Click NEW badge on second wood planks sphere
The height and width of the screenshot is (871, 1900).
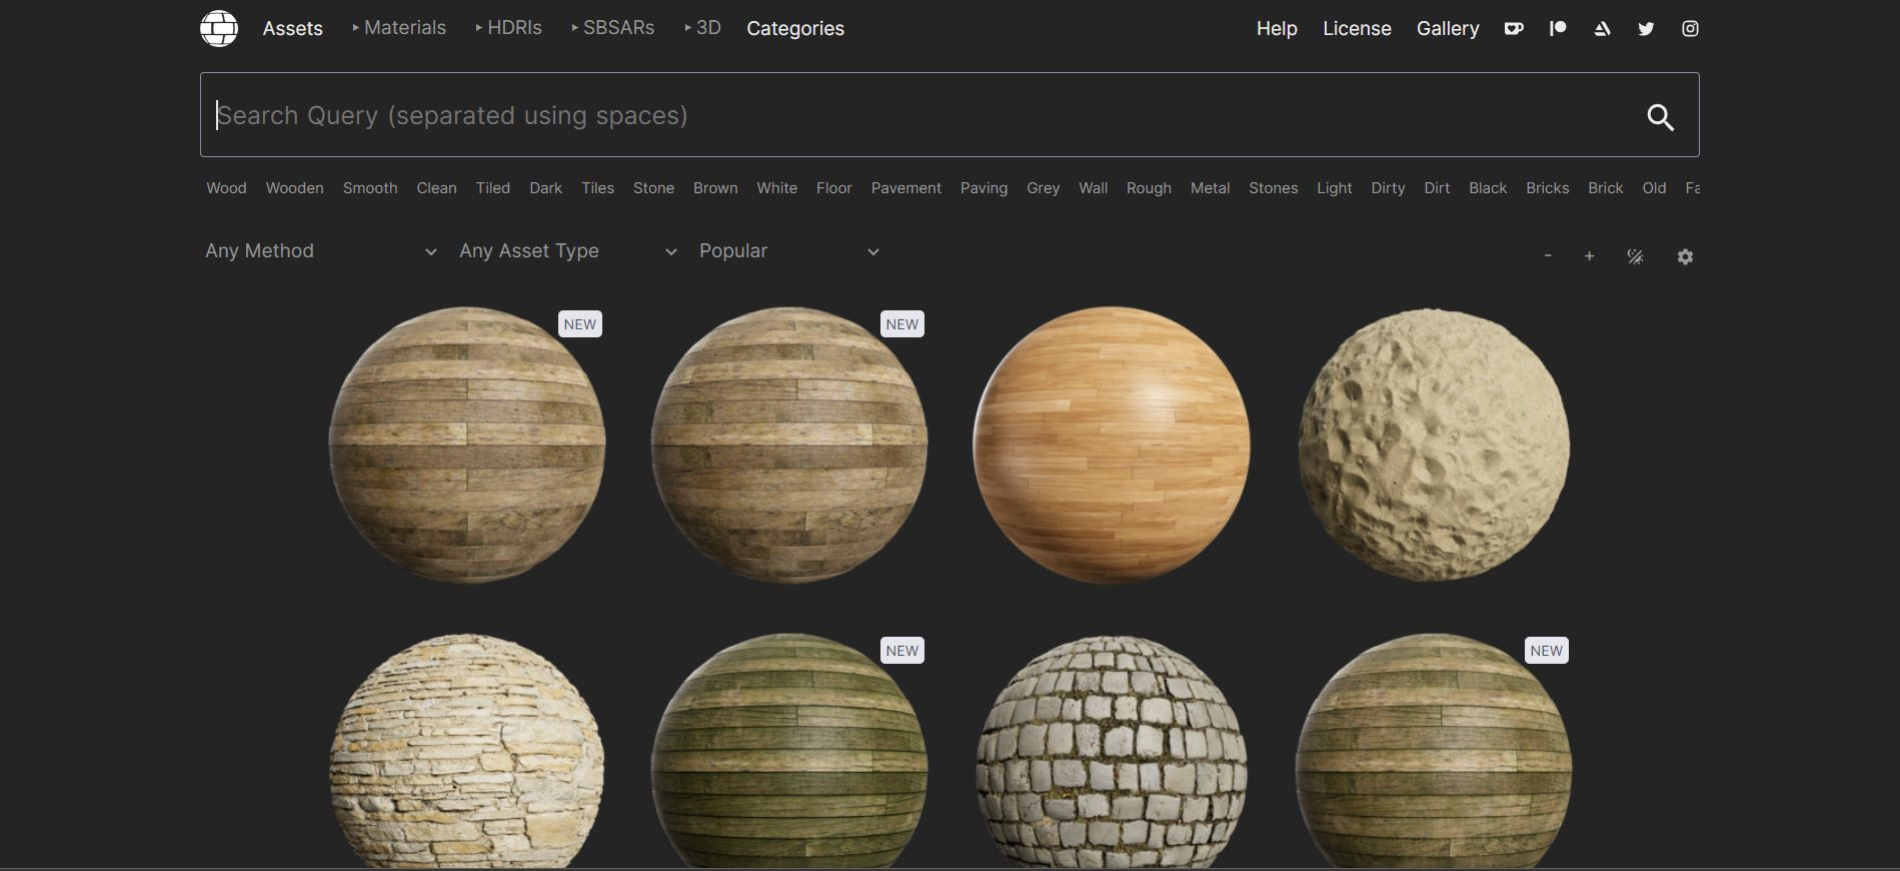pyautogui.click(x=902, y=324)
